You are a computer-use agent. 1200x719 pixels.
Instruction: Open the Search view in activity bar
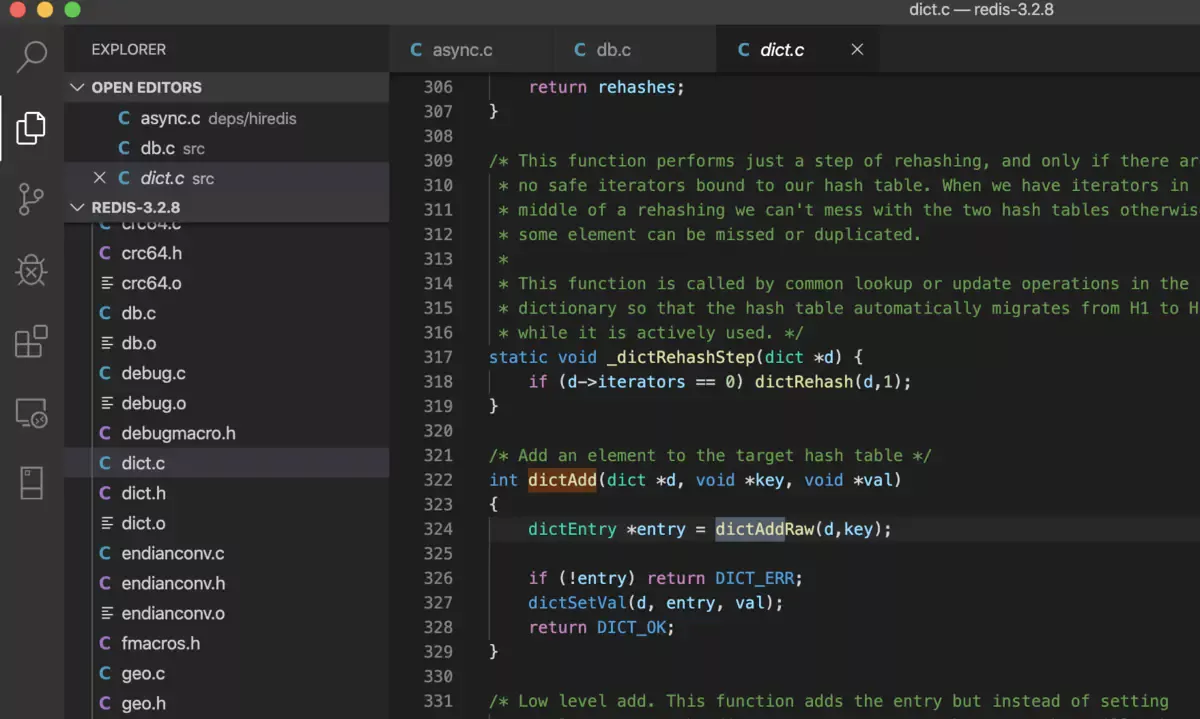pos(32,56)
